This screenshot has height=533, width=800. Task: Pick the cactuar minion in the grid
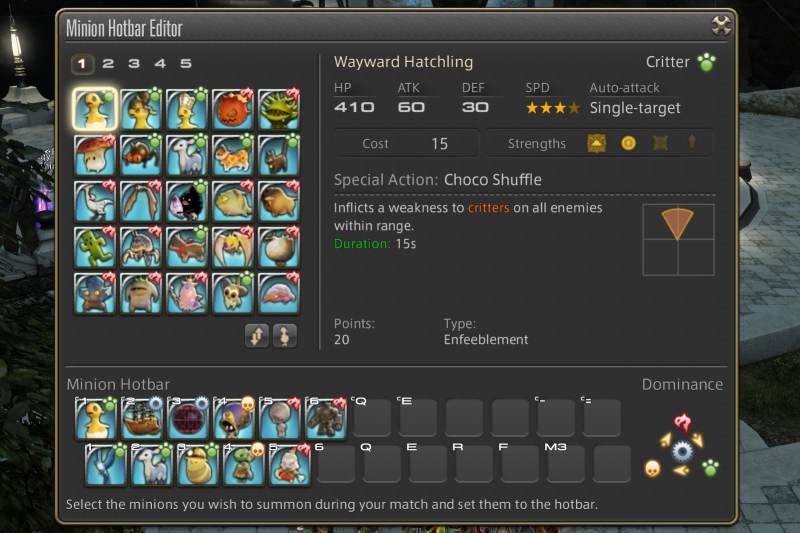pyautogui.click(x=95, y=247)
